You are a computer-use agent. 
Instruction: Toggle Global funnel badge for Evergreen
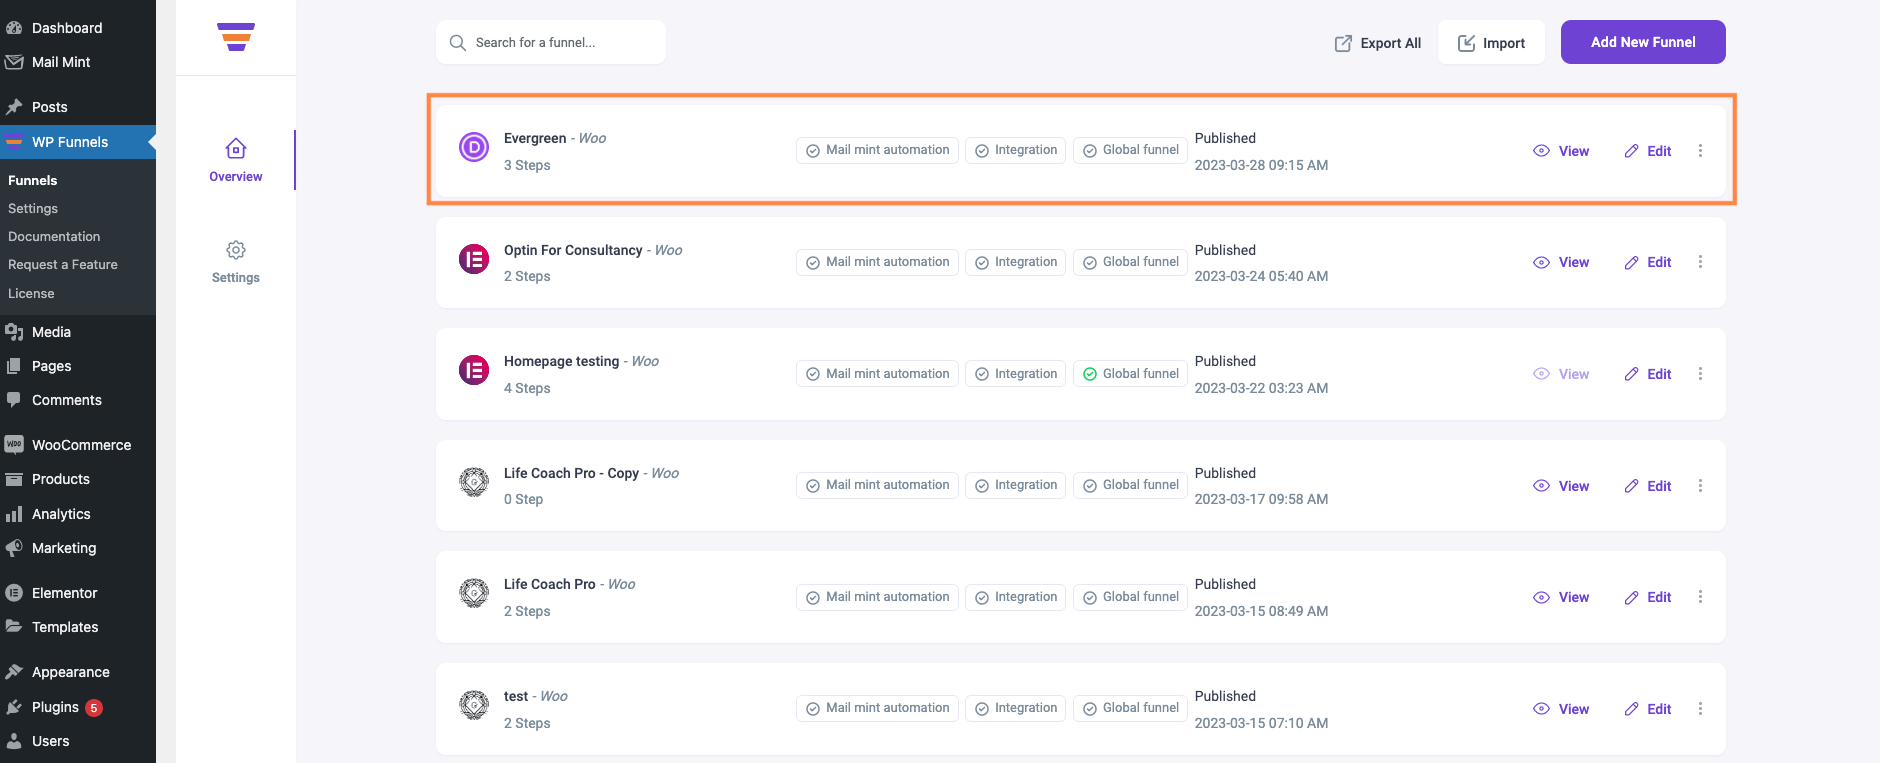pyautogui.click(x=1130, y=150)
